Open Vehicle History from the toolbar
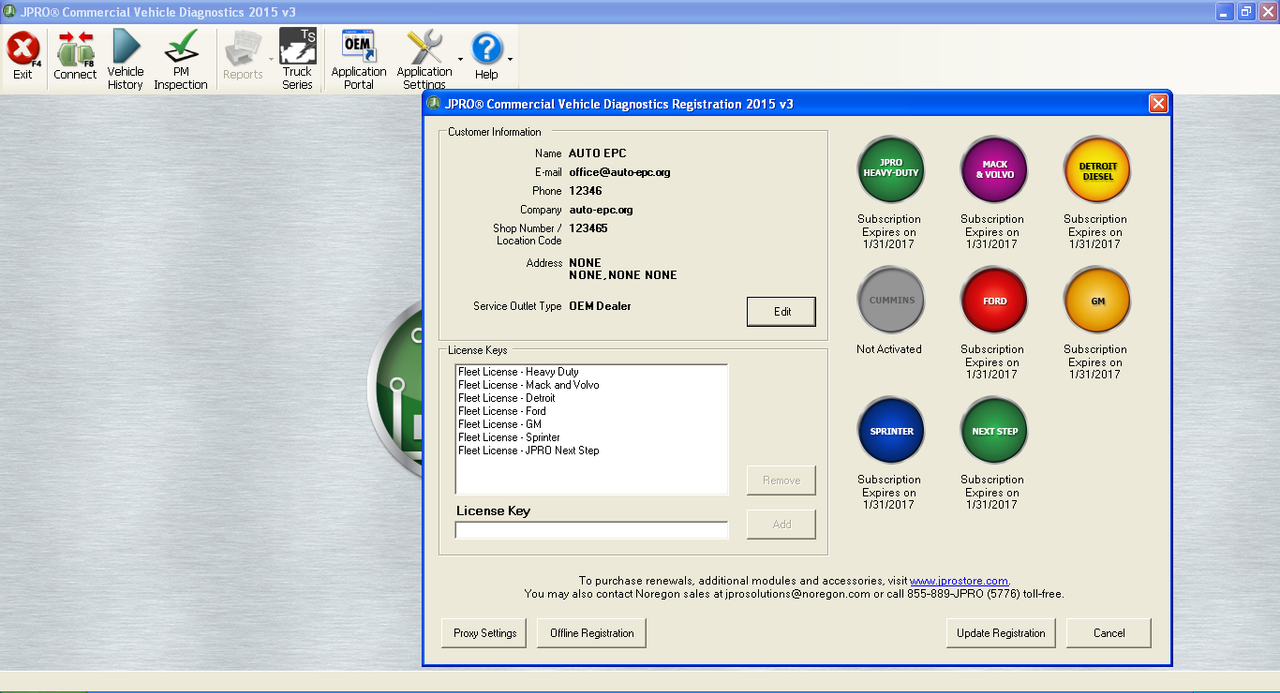This screenshot has width=1280, height=693. (x=126, y=58)
